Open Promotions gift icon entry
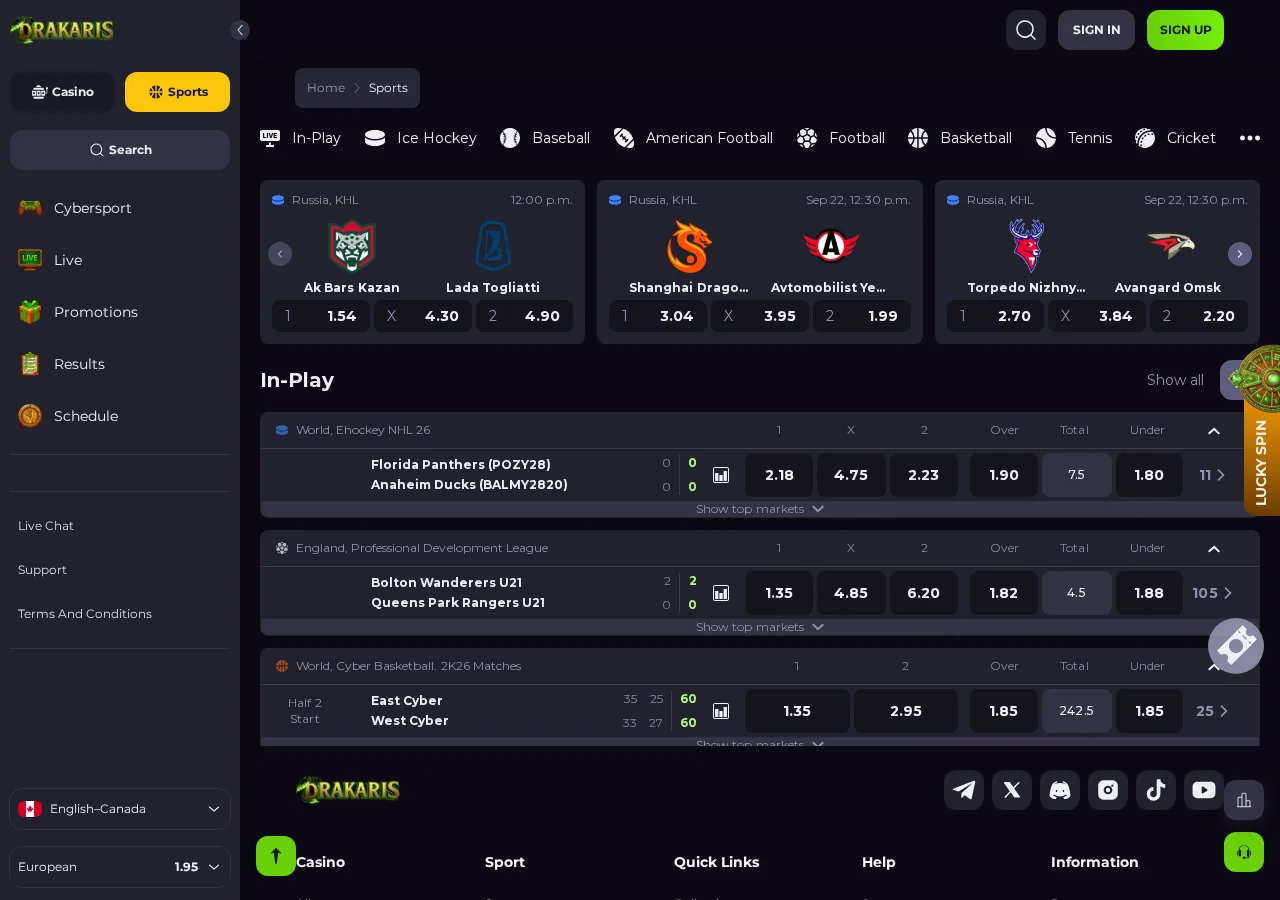1280x900 pixels. tap(120, 312)
